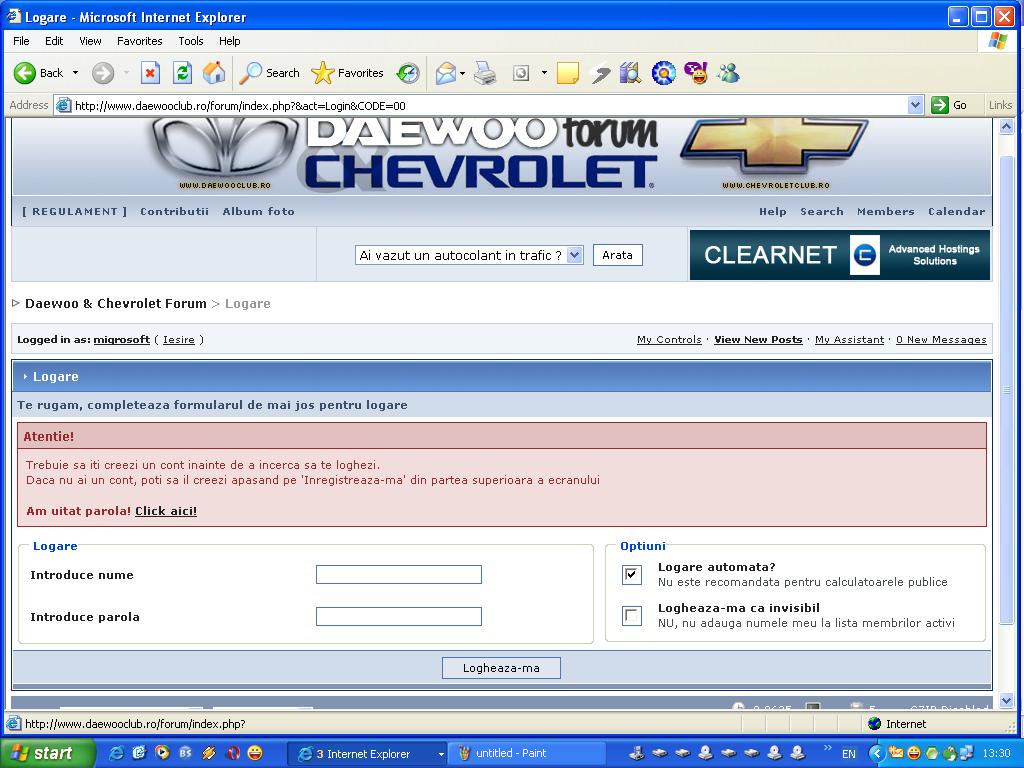Refresh the page with the Refresh icon
The image size is (1024, 768).
point(182,73)
